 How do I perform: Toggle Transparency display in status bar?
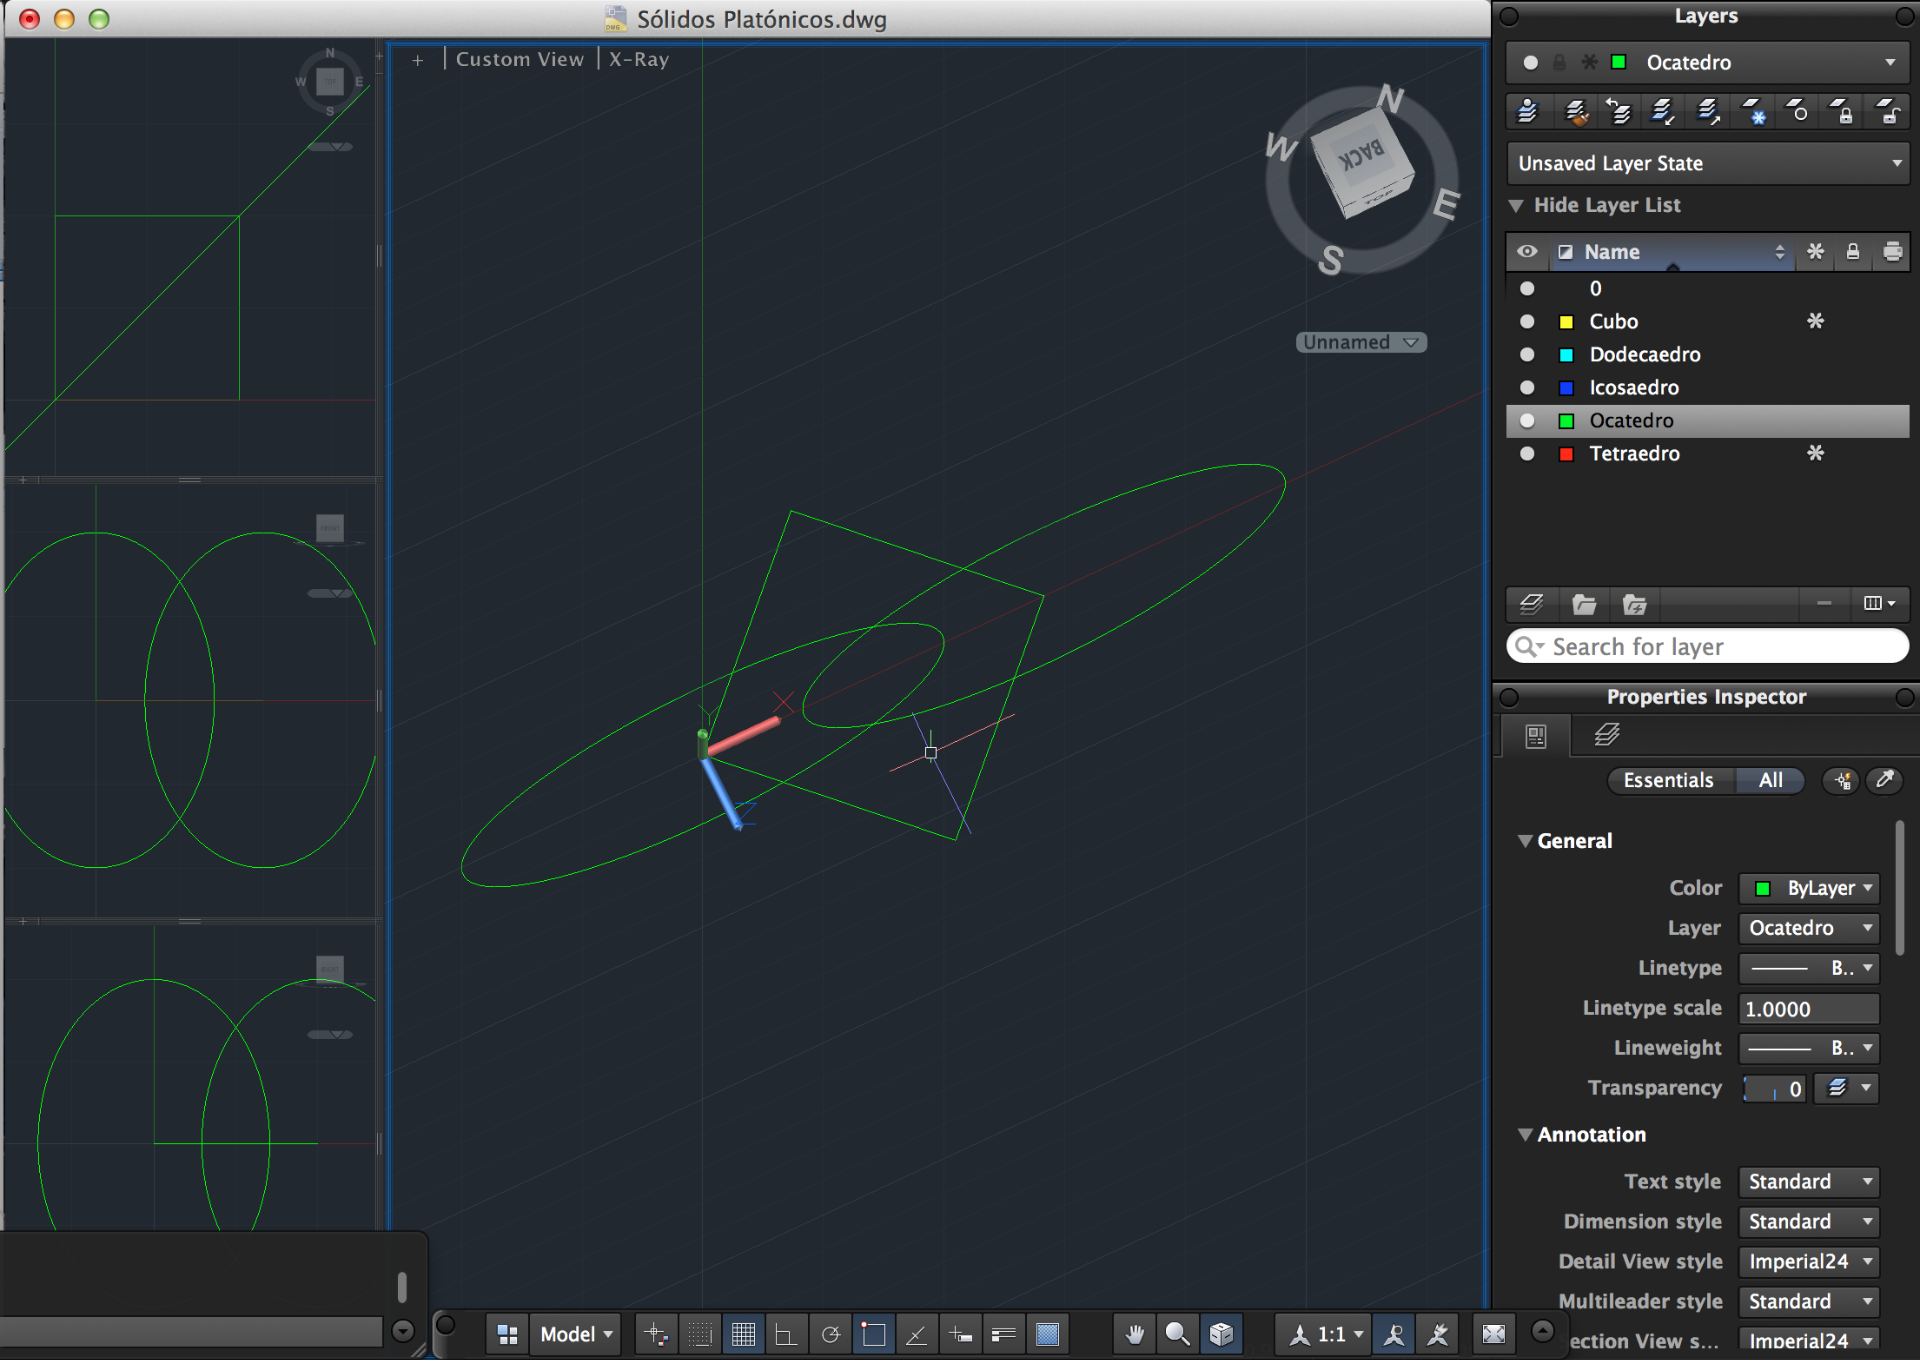(x=1047, y=1334)
